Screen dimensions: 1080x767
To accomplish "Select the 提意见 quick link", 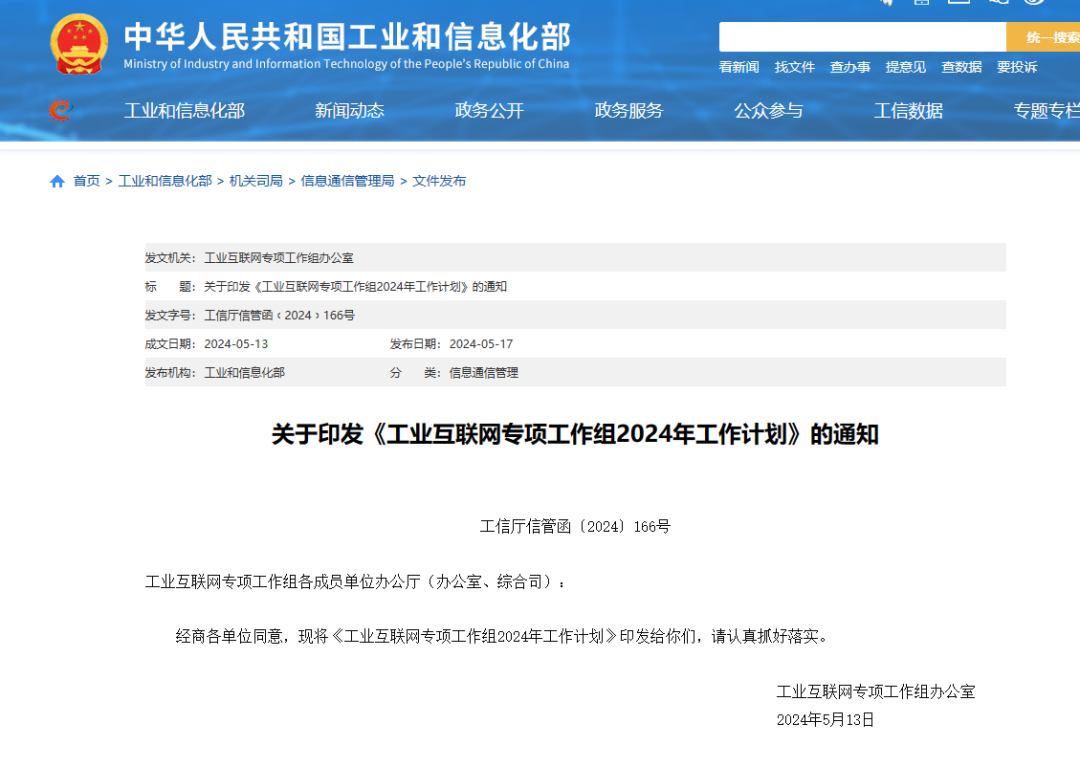I will [906, 67].
